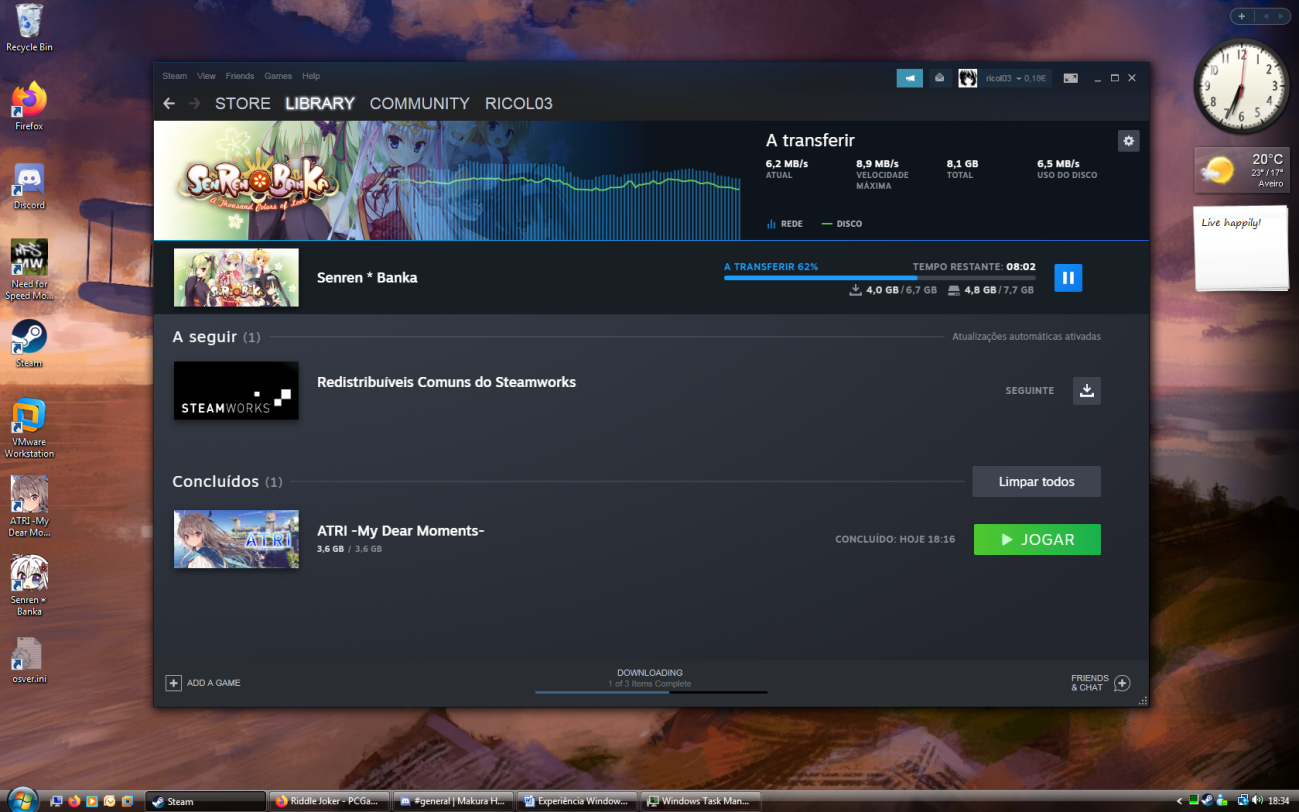Click the DISCO graph legend
This screenshot has width=1299, height=812.
(841, 224)
